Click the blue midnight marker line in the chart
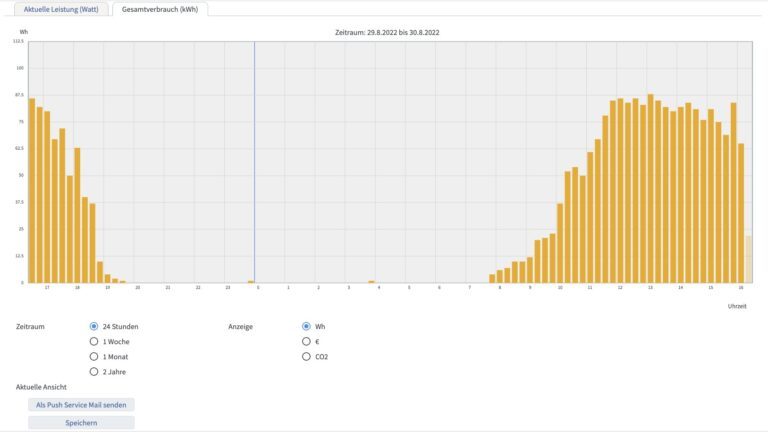Image resolution: width=768 pixels, height=432 pixels. pos(254,162)
